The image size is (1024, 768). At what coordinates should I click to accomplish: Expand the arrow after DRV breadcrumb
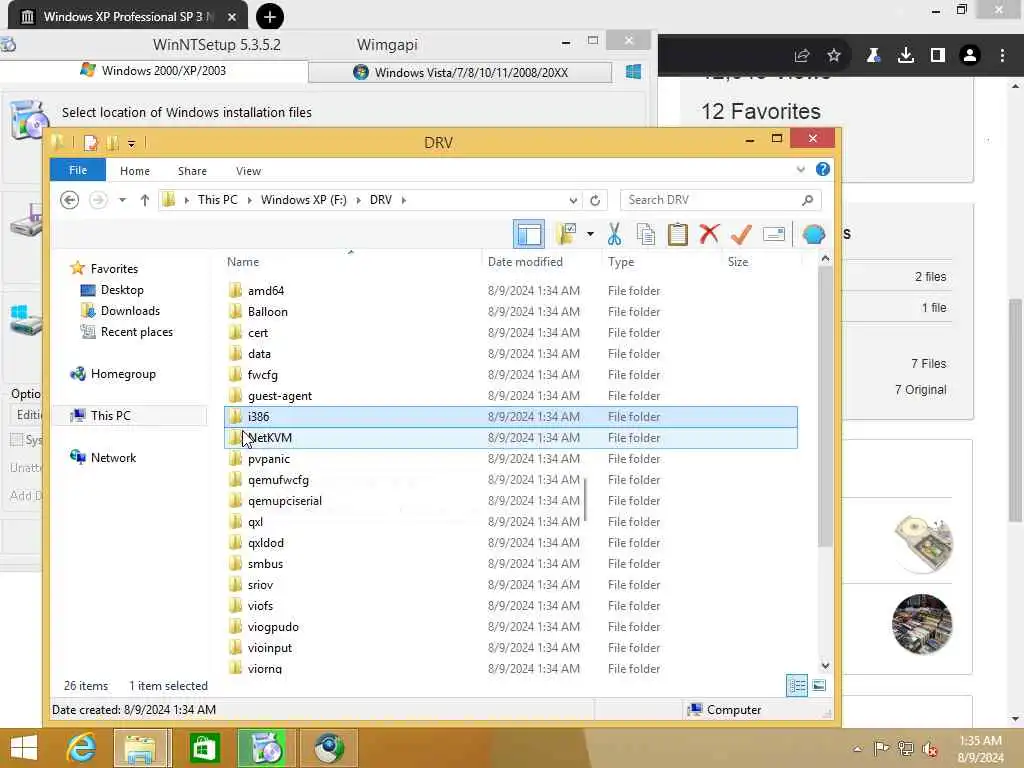click(404, 200)
